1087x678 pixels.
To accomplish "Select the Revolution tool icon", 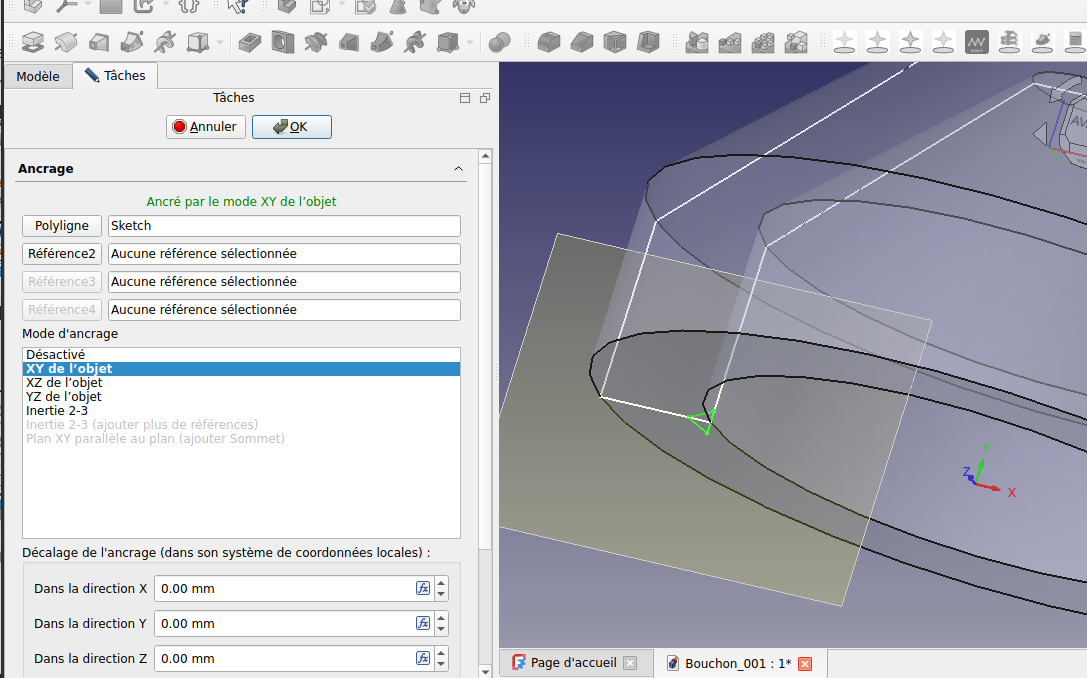I will (66, 42).
